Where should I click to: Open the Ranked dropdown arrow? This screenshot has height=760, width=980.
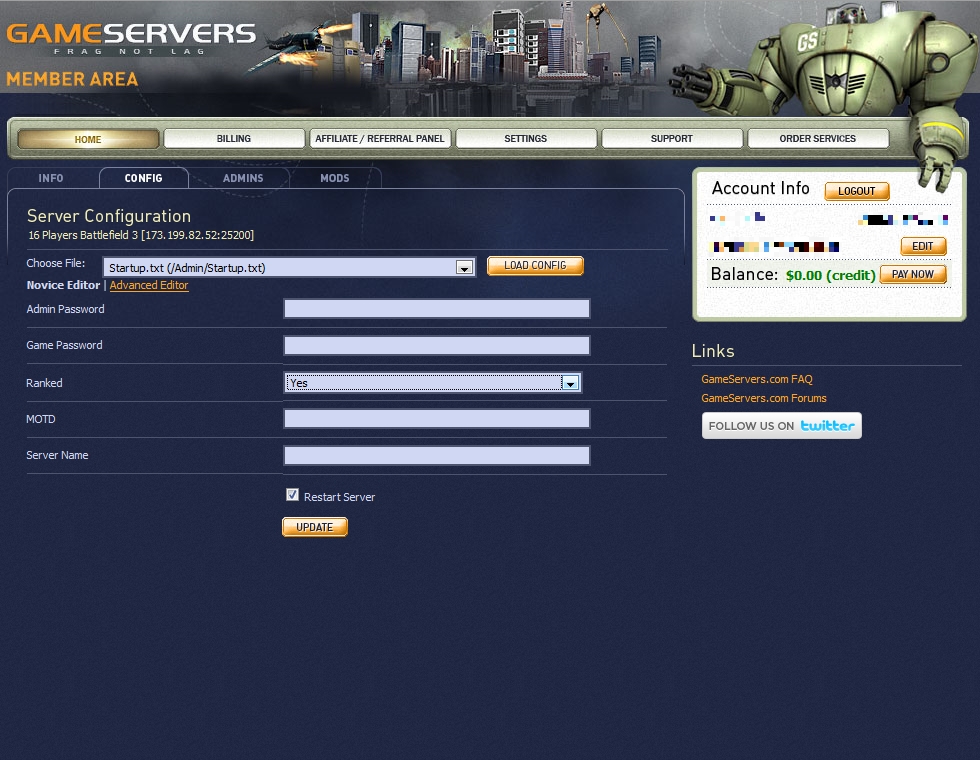570,383
